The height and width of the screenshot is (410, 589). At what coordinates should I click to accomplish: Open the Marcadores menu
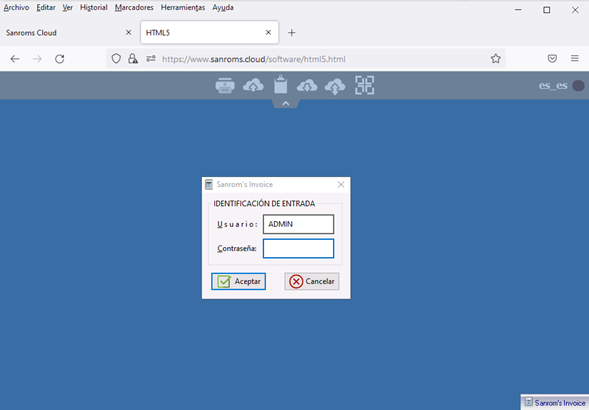(134, 8)
